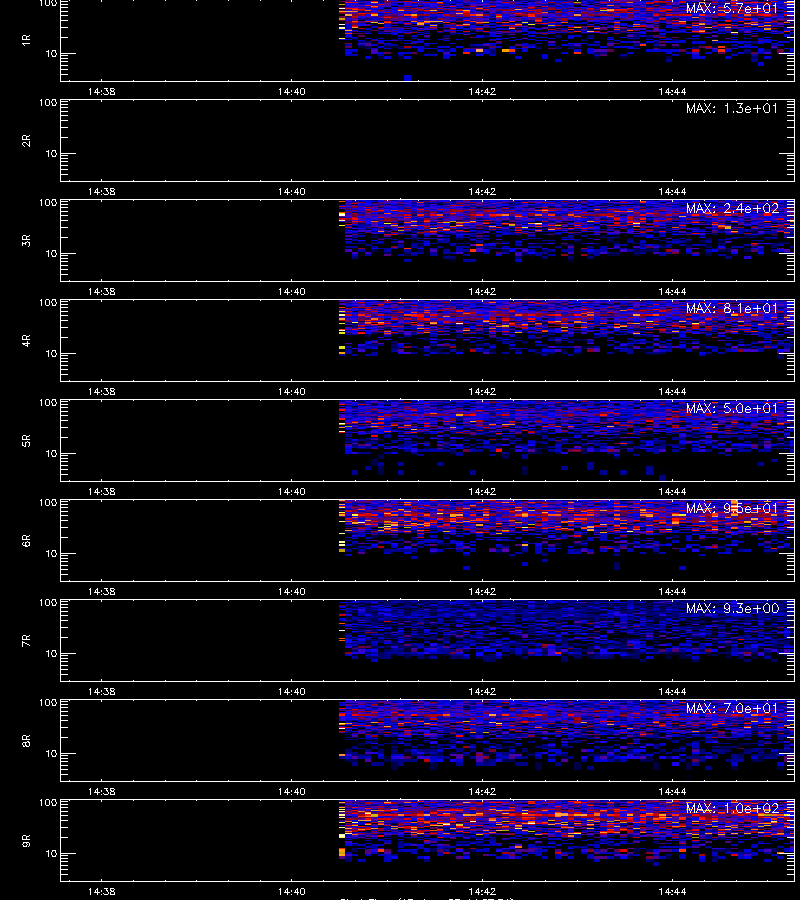Select the 'MAX: 8.1e+01' annotation
The image size is (800, 900).
(732, 308)
